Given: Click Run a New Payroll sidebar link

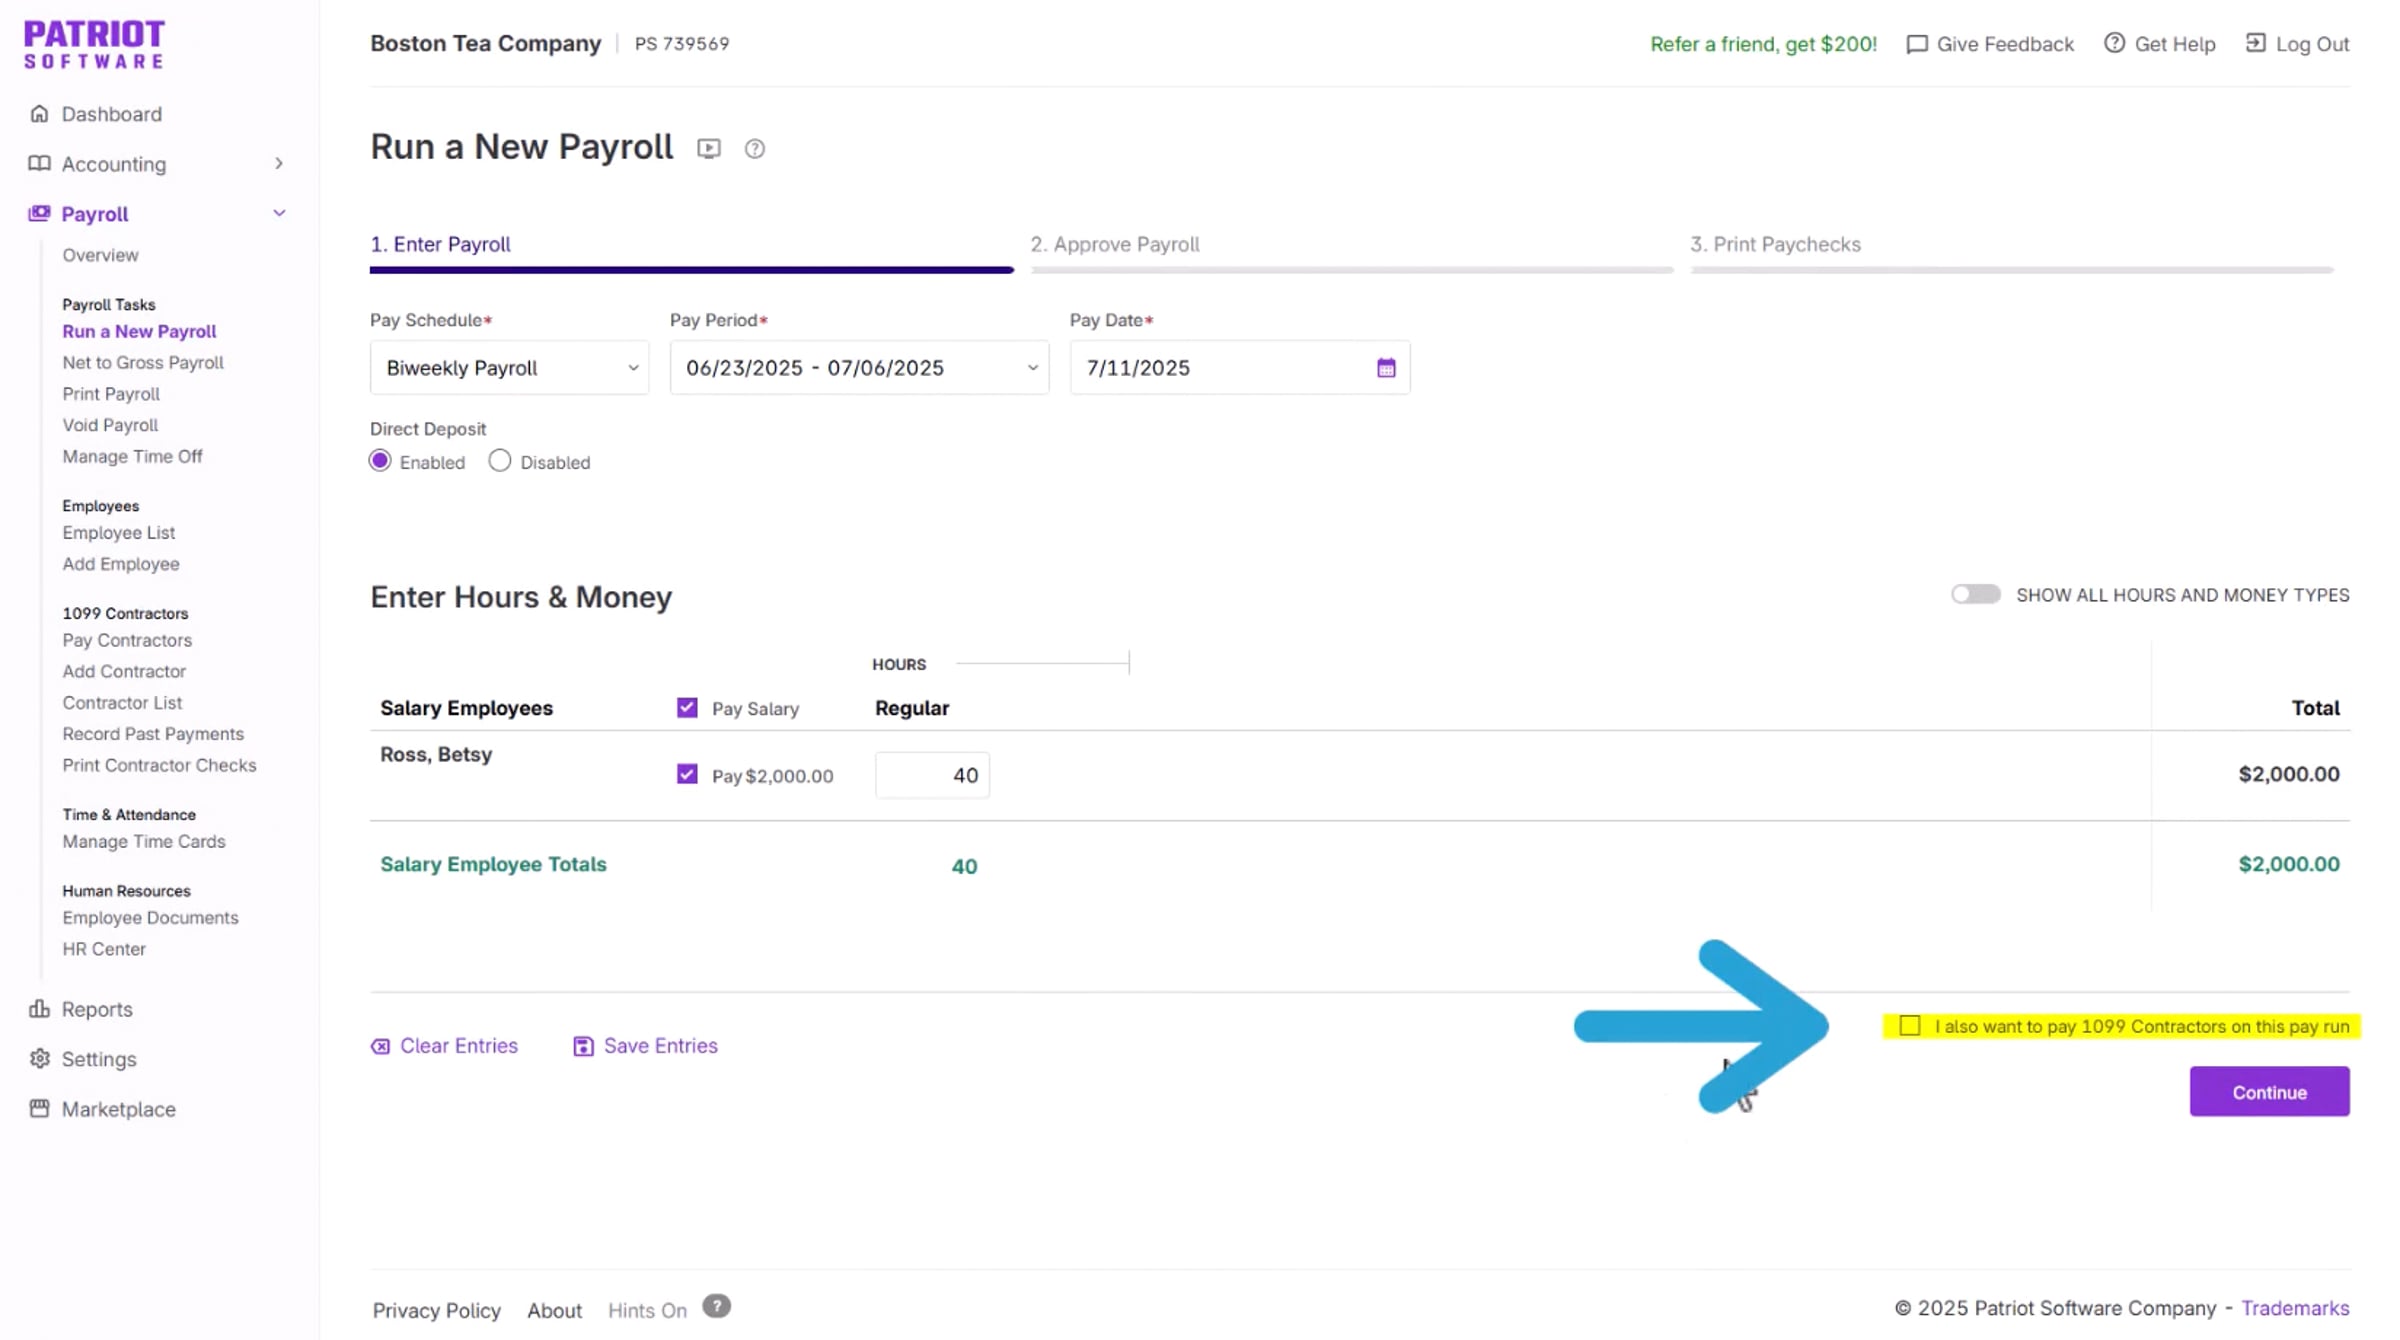Looking at the screenshot, I should click(139, 331).
